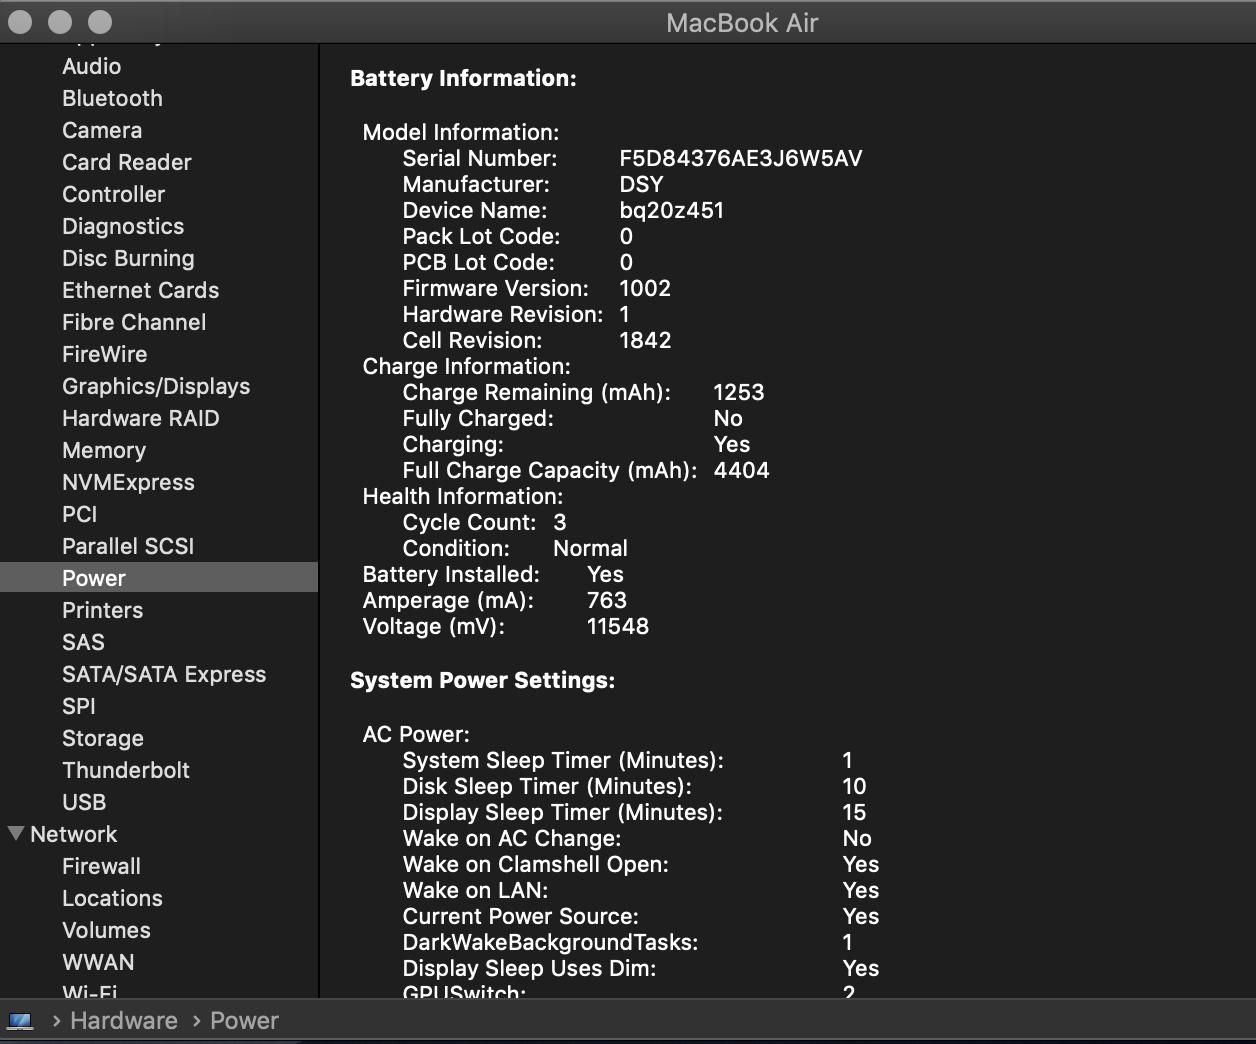Click the Display Sleep Timer value 15

coord(854,812)
